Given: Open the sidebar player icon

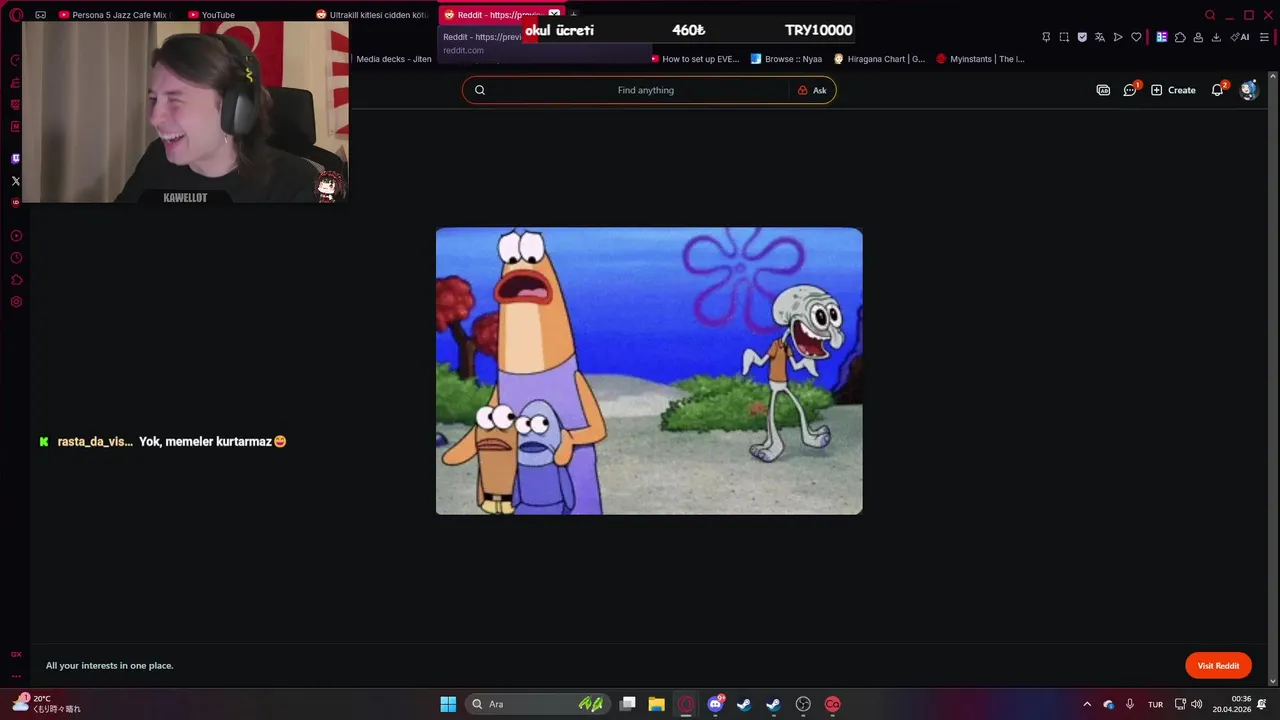Looking at the screenshot, I should (x=16, y=236).
